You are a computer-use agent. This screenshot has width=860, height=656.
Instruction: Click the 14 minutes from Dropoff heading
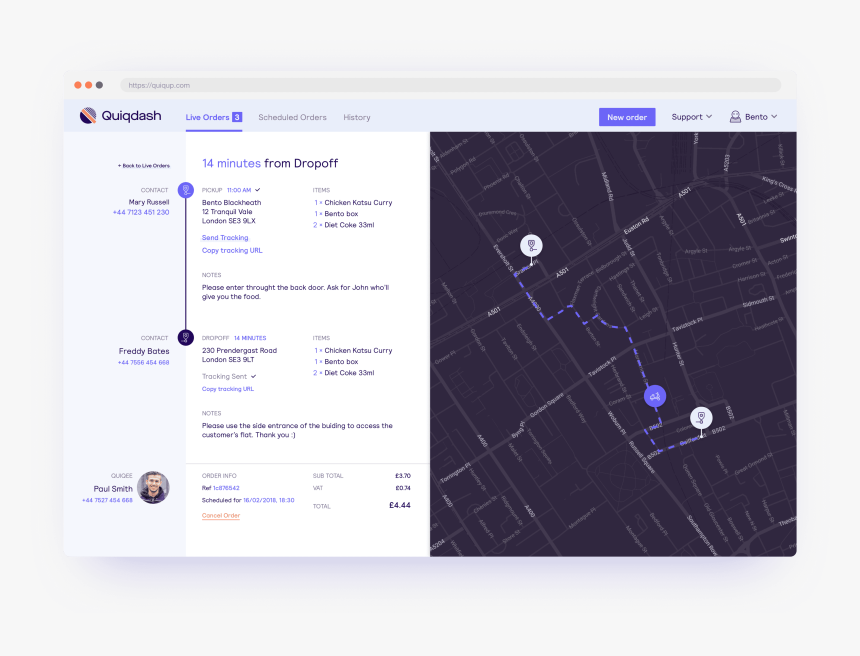(x=270, y=163)
